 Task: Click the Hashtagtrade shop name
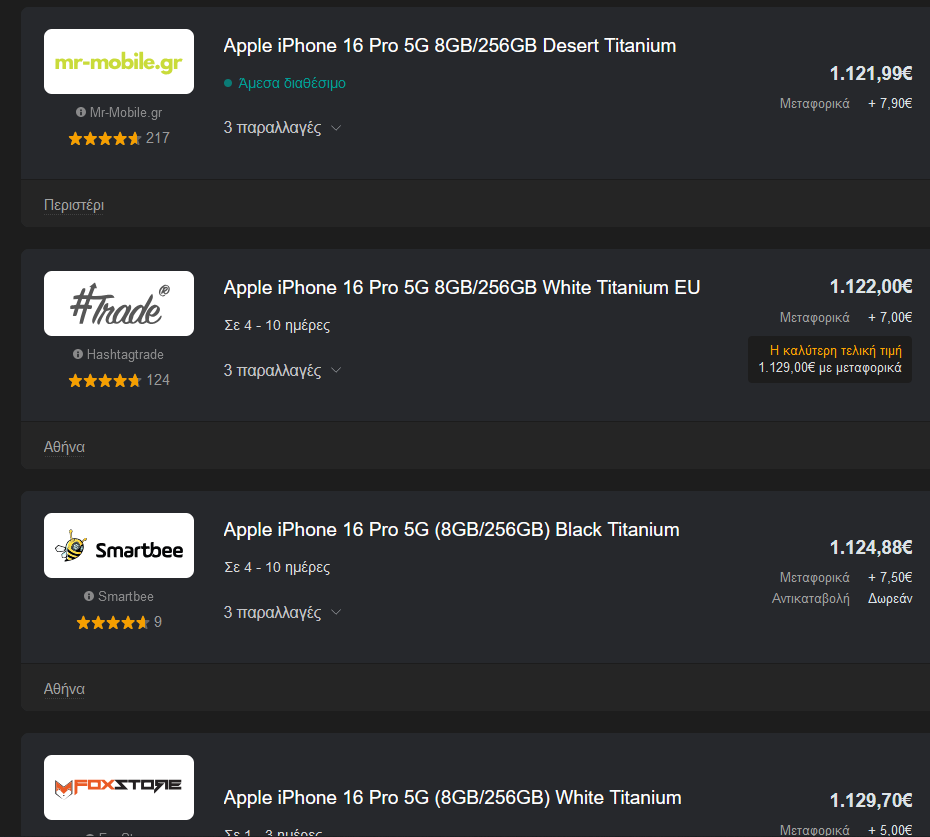125,354
